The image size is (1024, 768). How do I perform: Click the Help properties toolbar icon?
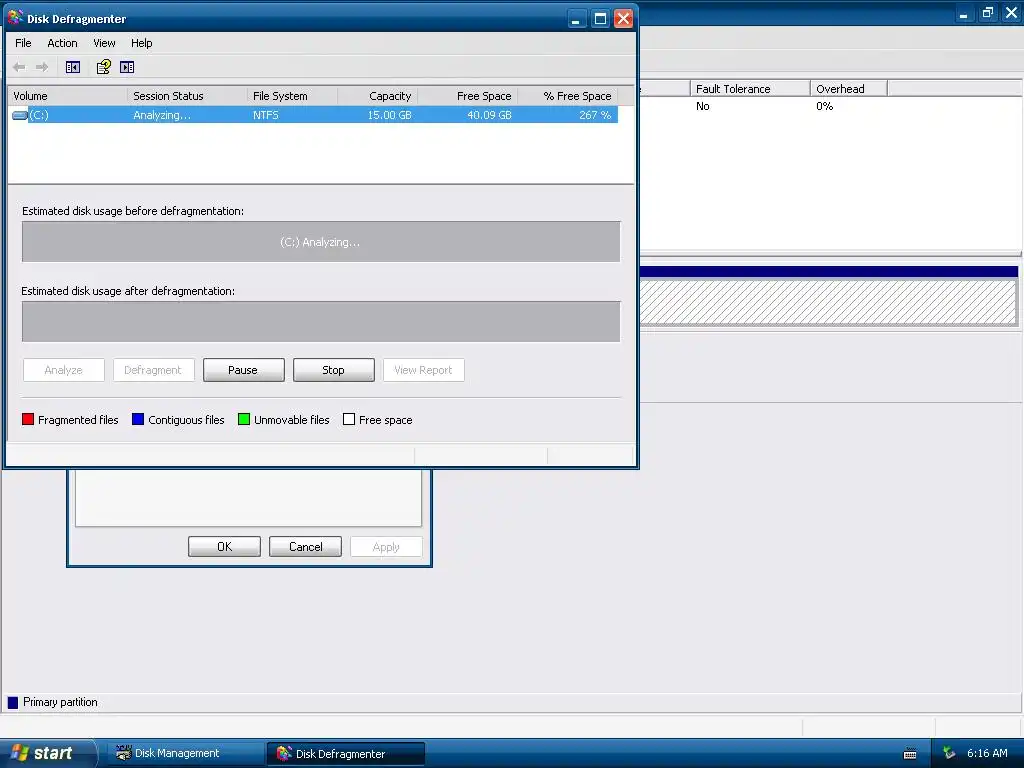point(103,67)
